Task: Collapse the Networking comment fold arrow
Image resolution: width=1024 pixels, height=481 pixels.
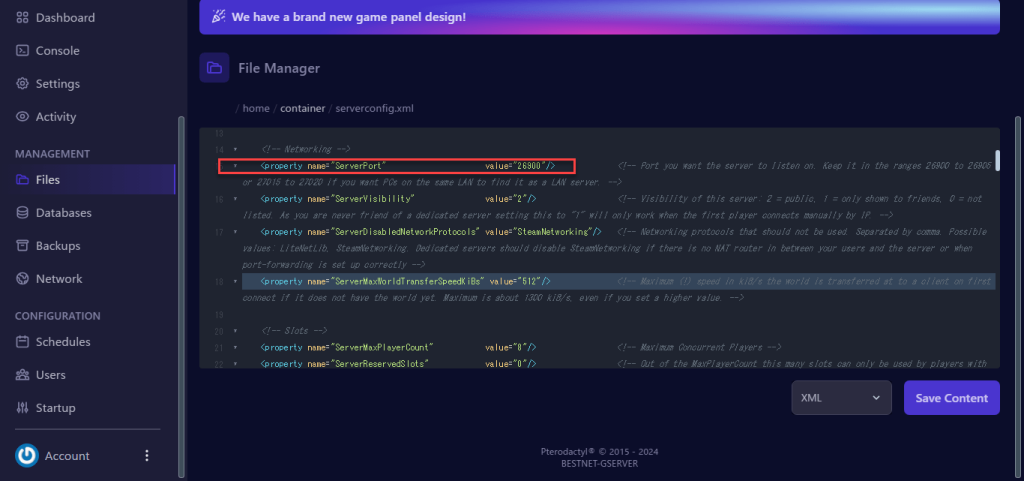Action: pos(235,149)
